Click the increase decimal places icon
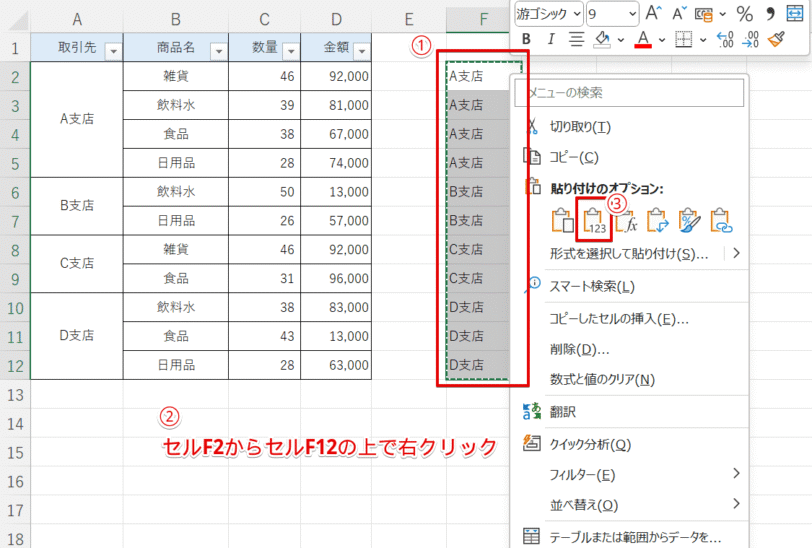Screen dimensions: 812x548 tap(725, 39)
